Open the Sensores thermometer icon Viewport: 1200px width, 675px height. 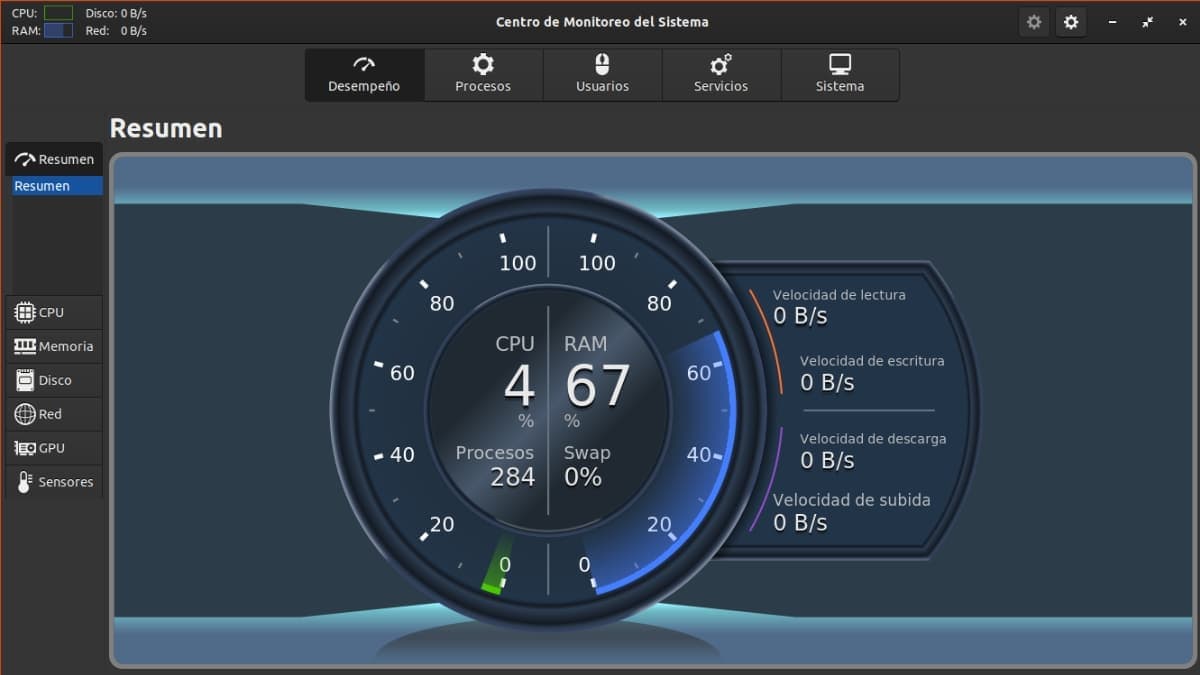pos(25,482)
